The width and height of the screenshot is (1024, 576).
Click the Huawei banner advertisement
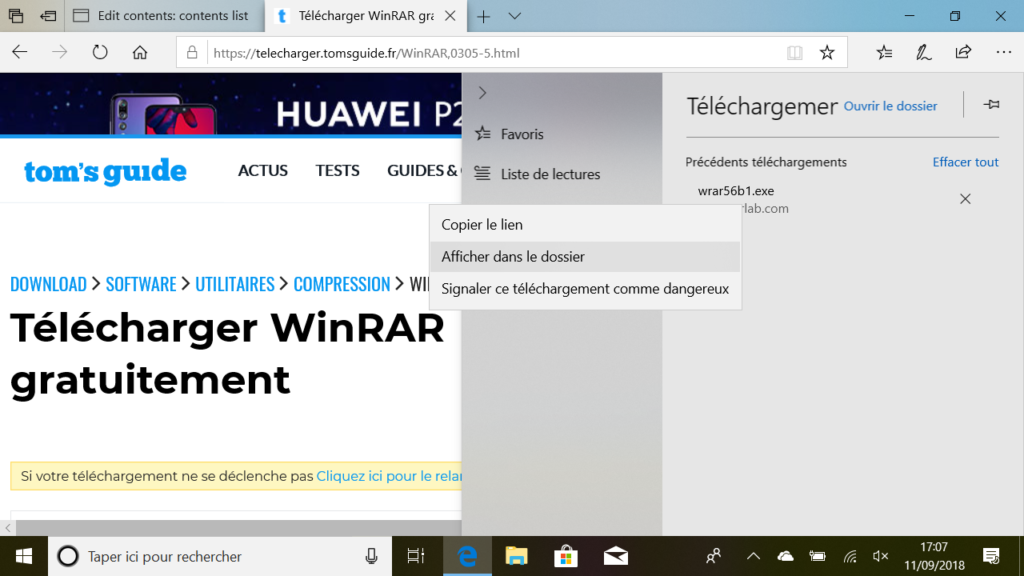click(x=231, y=104)
